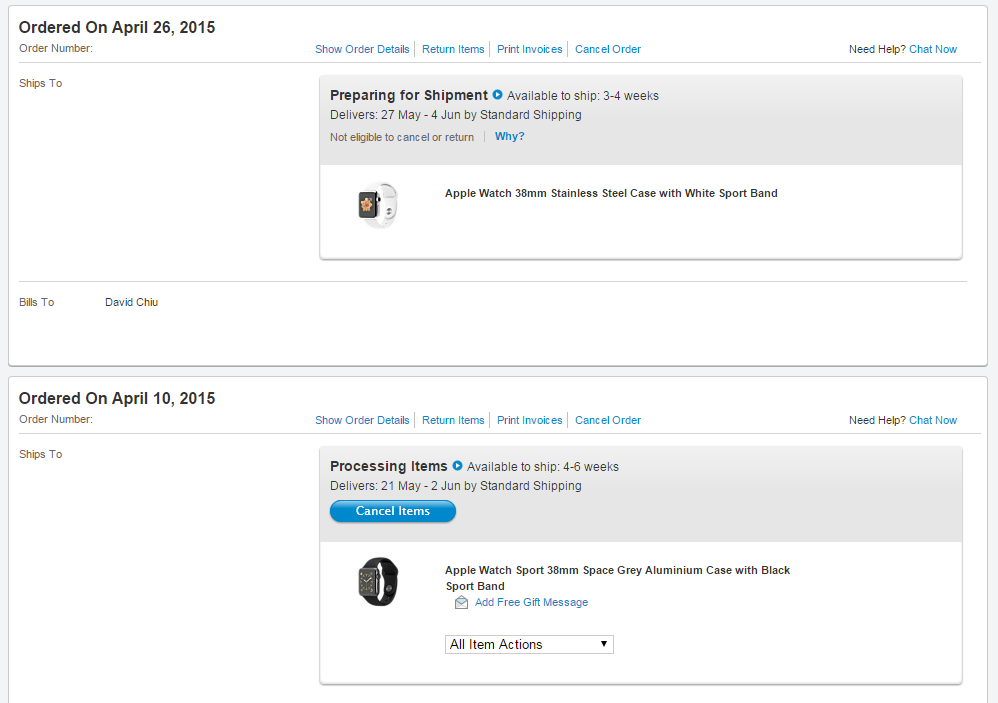Viewport: 998px width, 703px height.
Task: Click Return Items for April 10 order
Action: click(x=453, y=420)
